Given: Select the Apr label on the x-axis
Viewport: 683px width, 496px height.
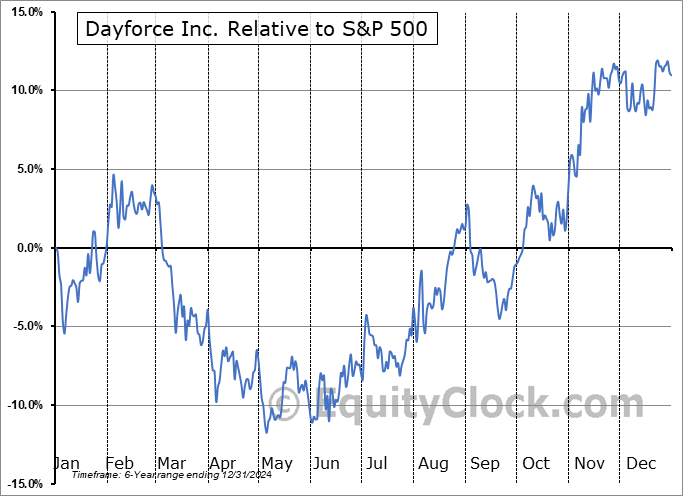Looking at the screenshot, I should 223,463.
